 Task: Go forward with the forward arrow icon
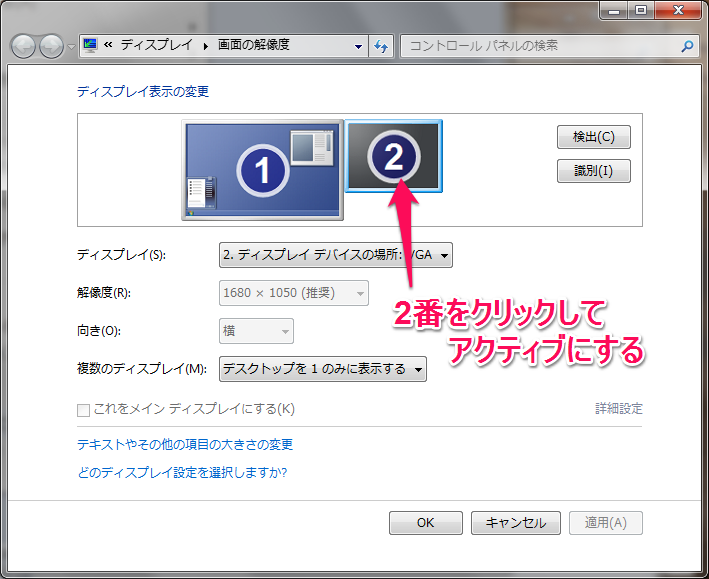click(x=51, y=46)
